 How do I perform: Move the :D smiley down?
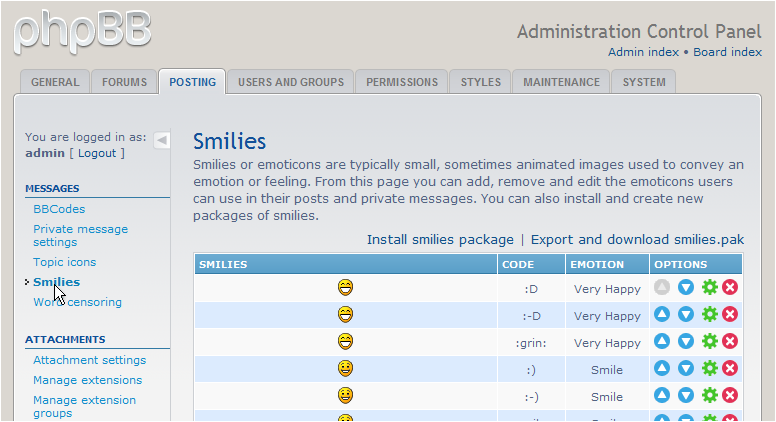686,288
